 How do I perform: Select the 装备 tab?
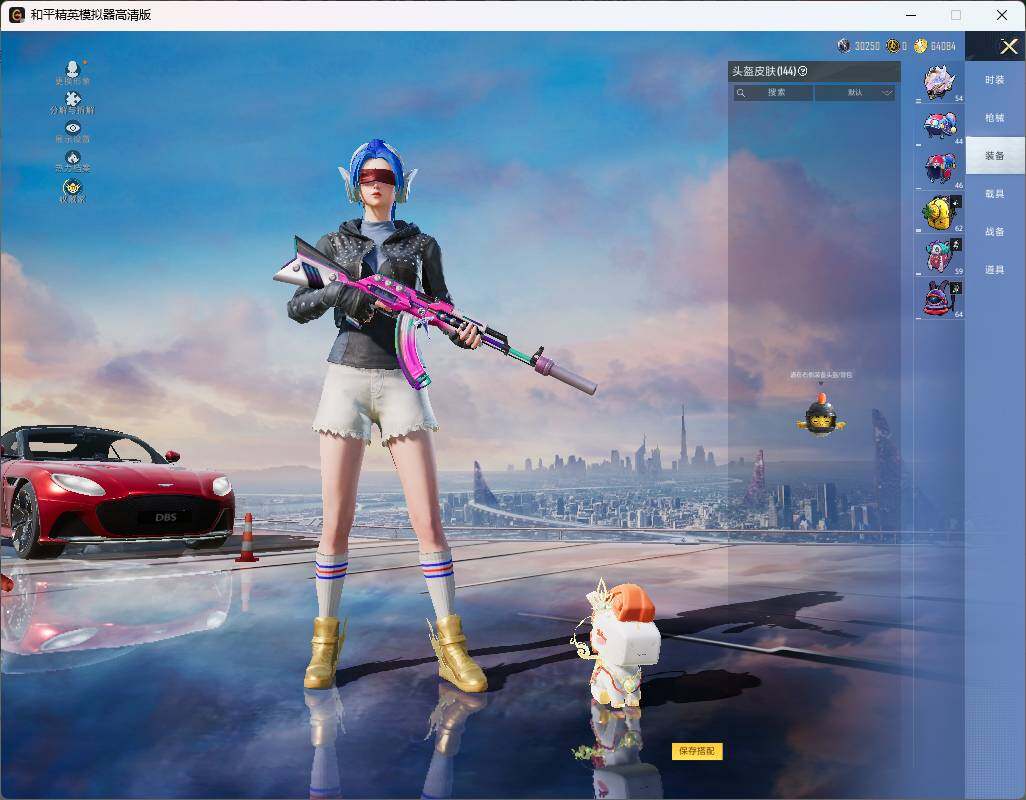[x=995, y=156]
